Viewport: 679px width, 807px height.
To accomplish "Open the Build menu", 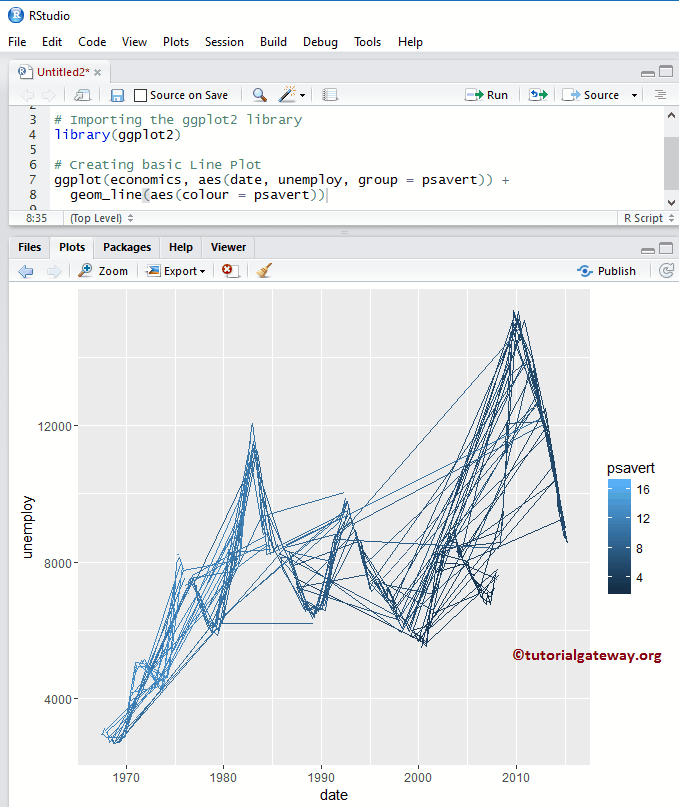I will [x=273, y=42].
